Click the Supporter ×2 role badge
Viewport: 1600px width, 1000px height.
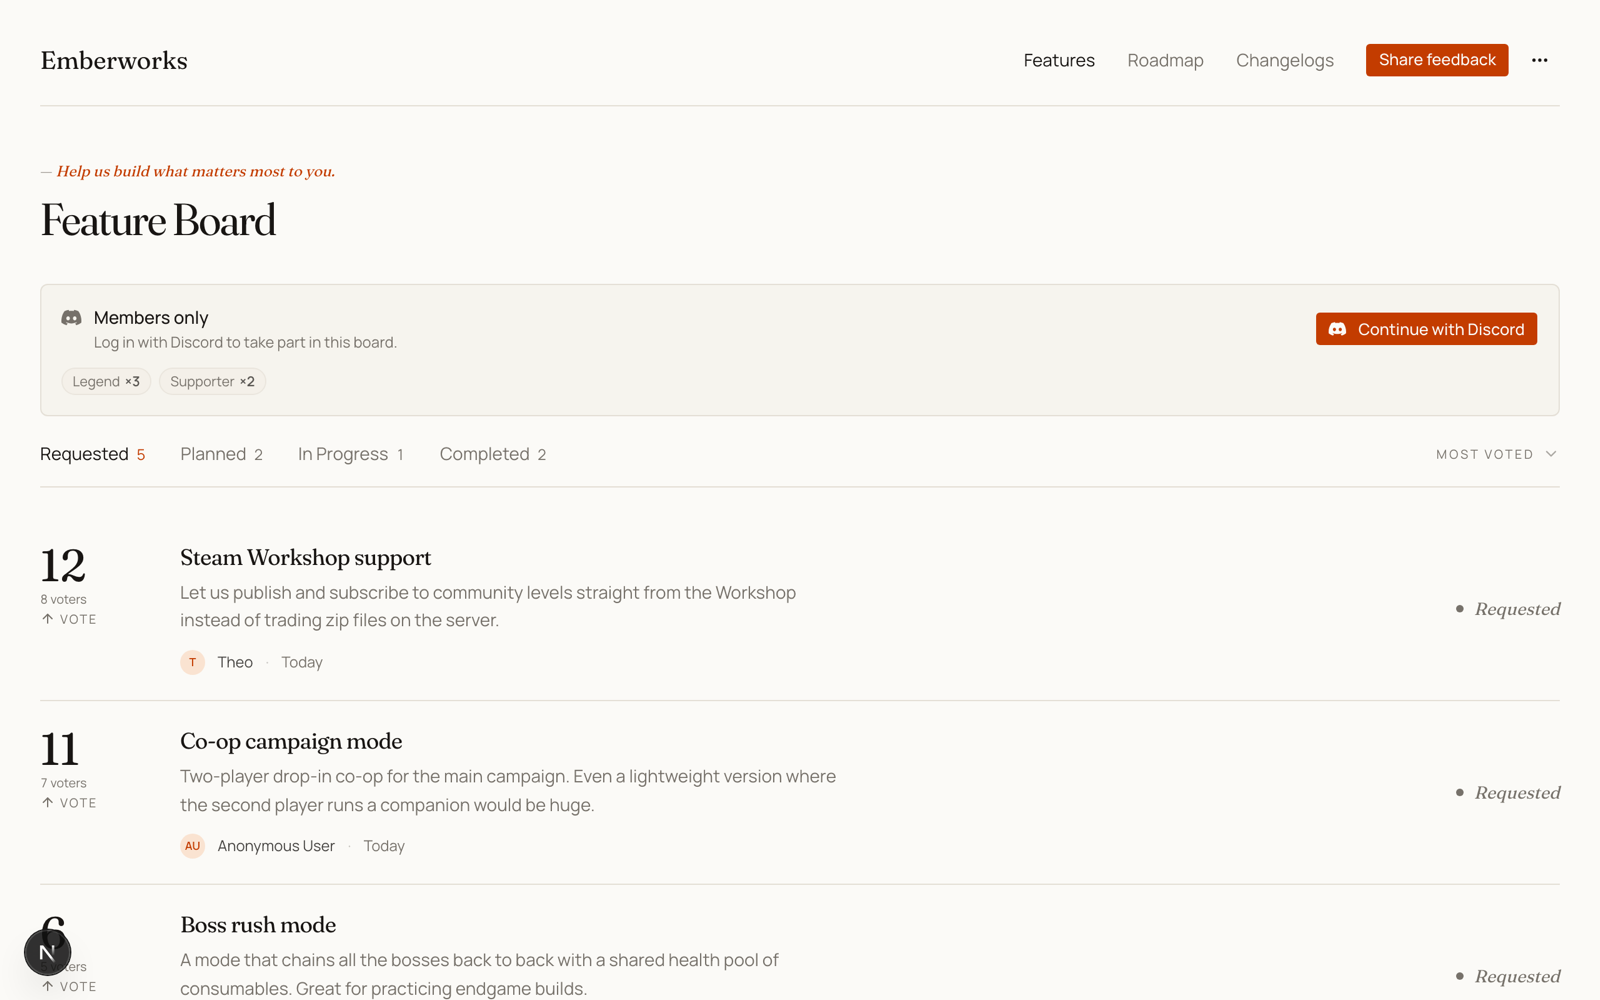212,381
